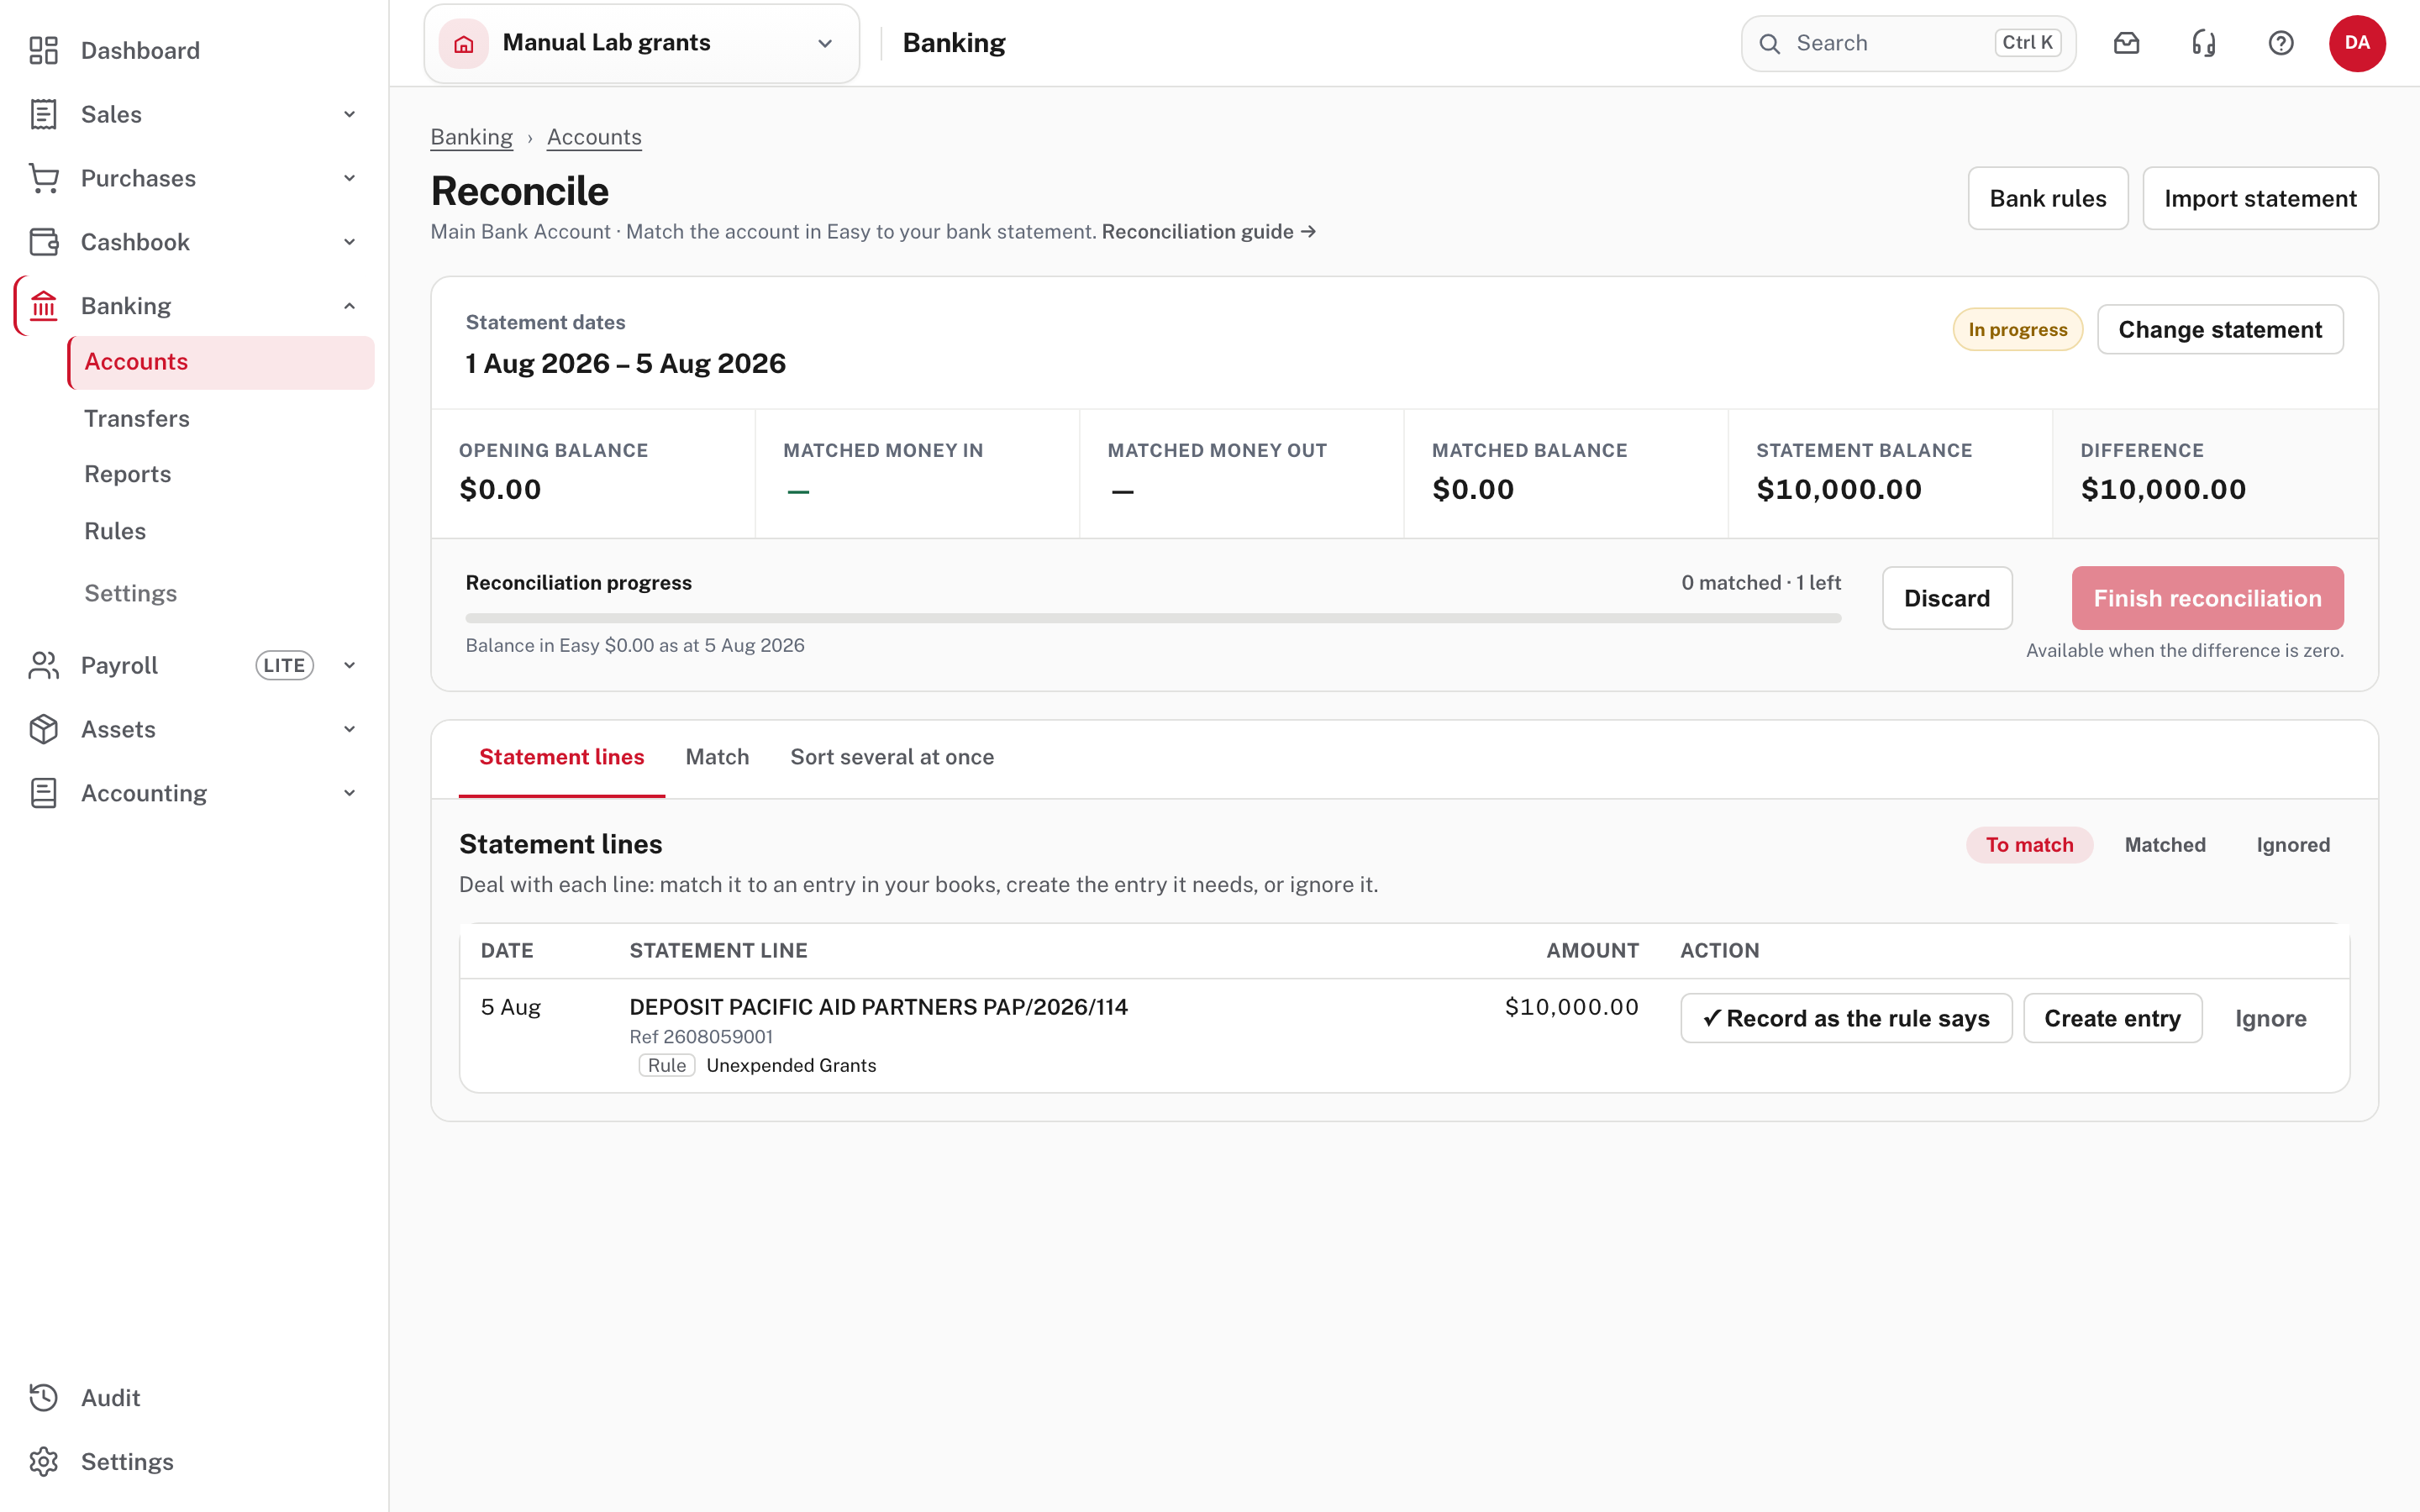This screenshot has height=1512, width=2420.
Task: Click the Sales receipt icon
Action: [x=43, y=114]
